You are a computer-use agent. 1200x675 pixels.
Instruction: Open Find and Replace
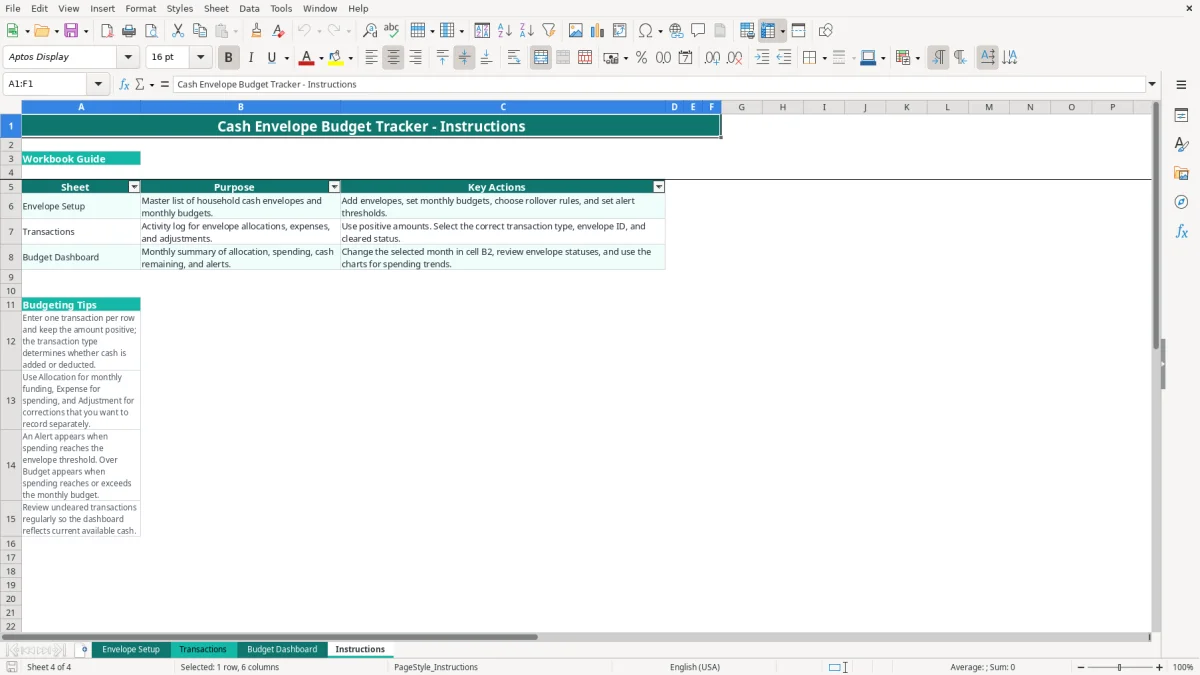(x=370, y=31)
